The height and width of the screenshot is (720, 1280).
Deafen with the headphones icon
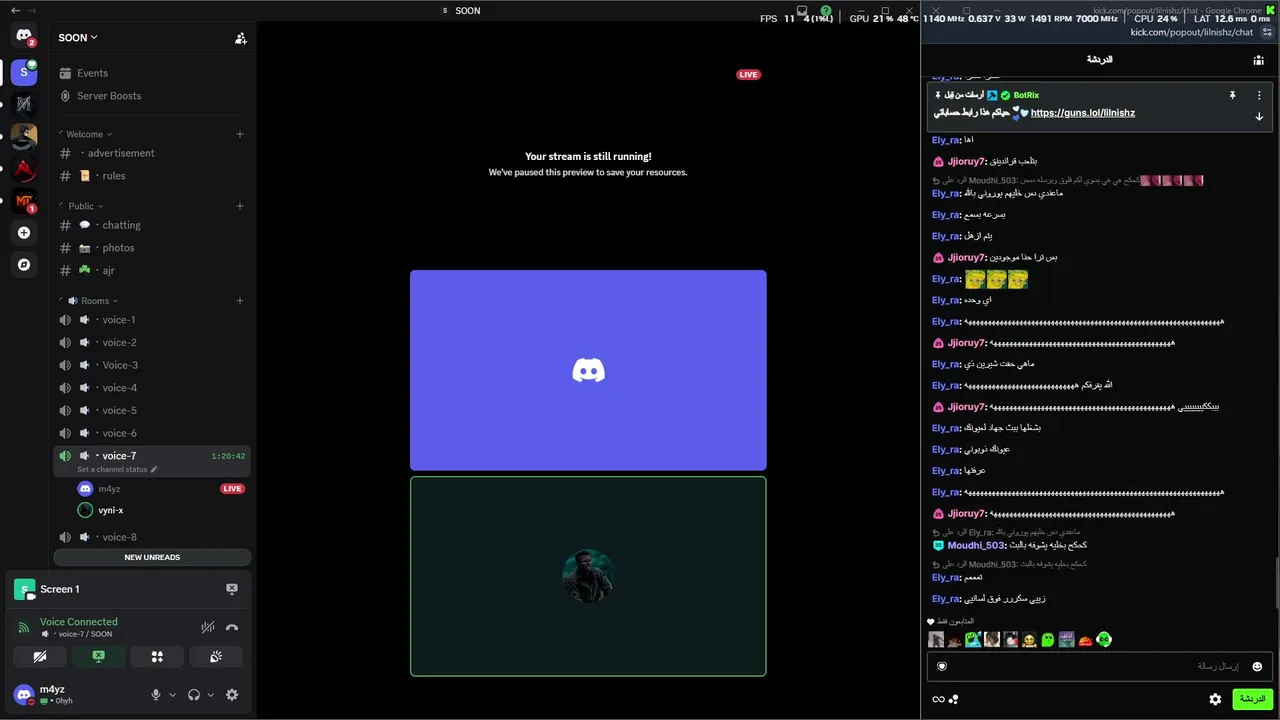tap(194, 695)
